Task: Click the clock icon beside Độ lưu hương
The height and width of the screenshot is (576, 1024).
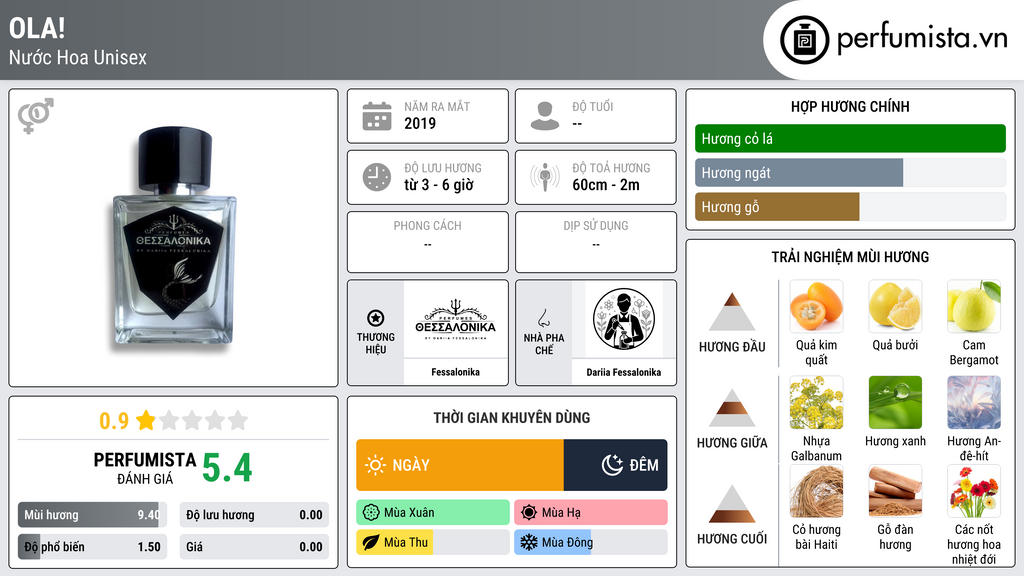Action: pyautogui.click(x=377, y=177)
